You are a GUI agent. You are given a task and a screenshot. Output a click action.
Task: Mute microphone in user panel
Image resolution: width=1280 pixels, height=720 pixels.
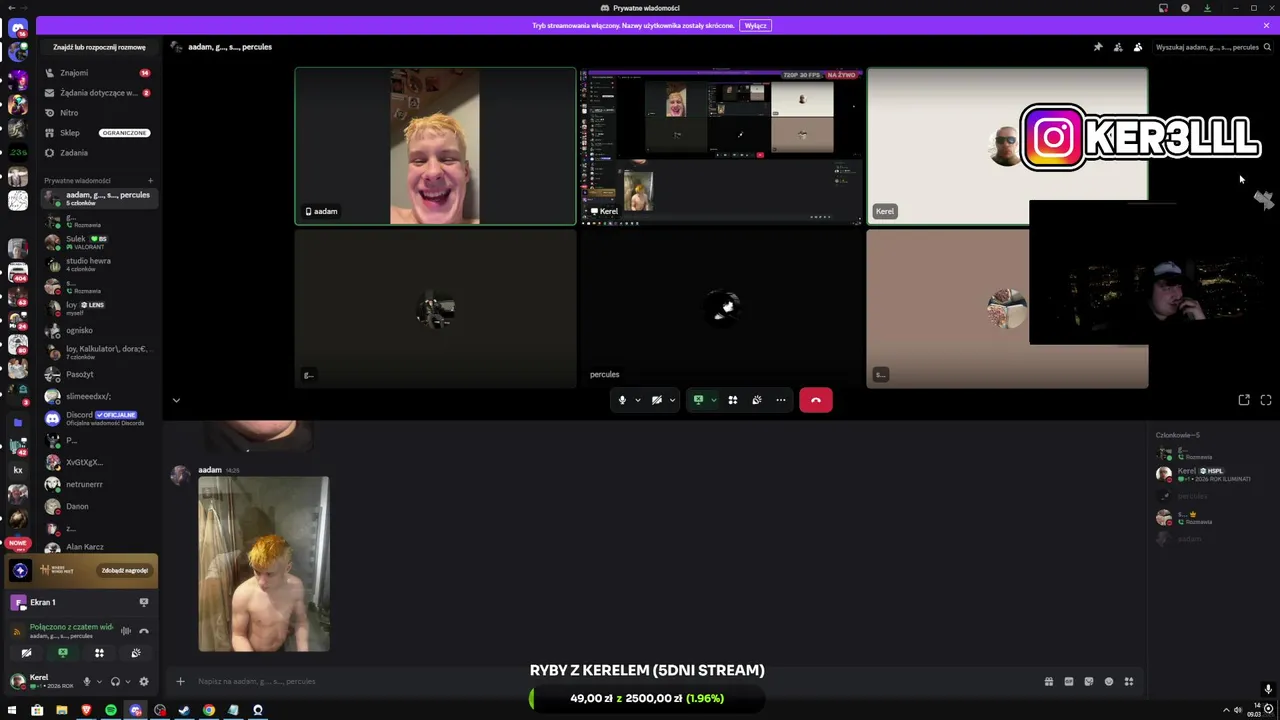point(87,682)
